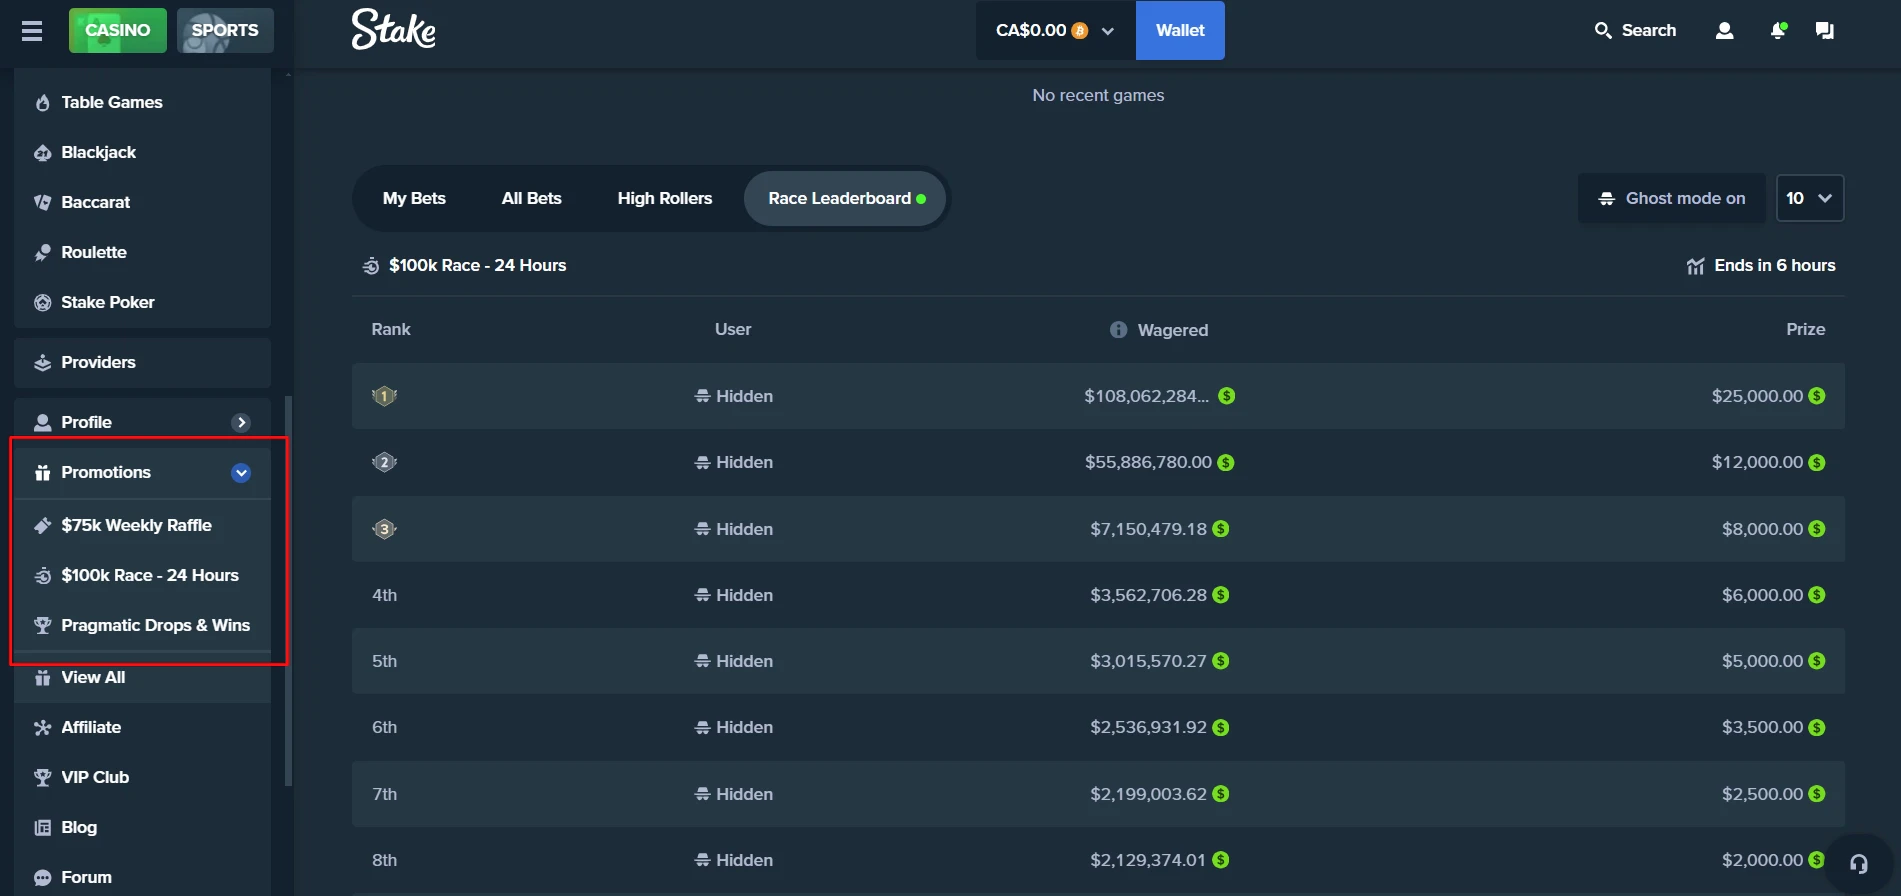Click the $3,500.00 prize value
The image size is (1901, 896).
pos(1762,727)
